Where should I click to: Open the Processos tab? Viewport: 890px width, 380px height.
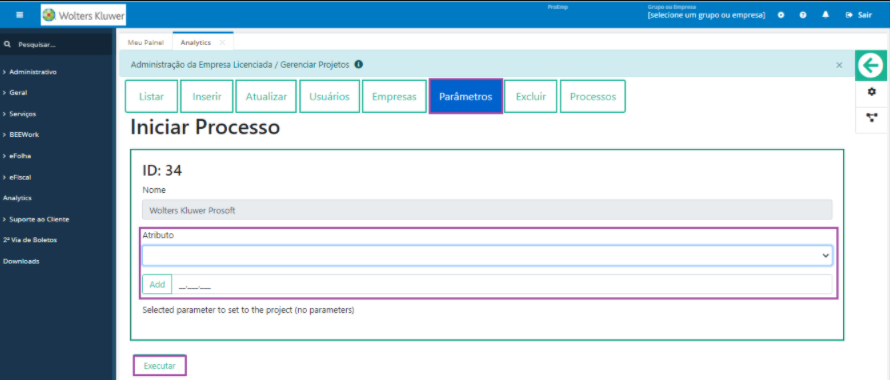tap(593, 97)
